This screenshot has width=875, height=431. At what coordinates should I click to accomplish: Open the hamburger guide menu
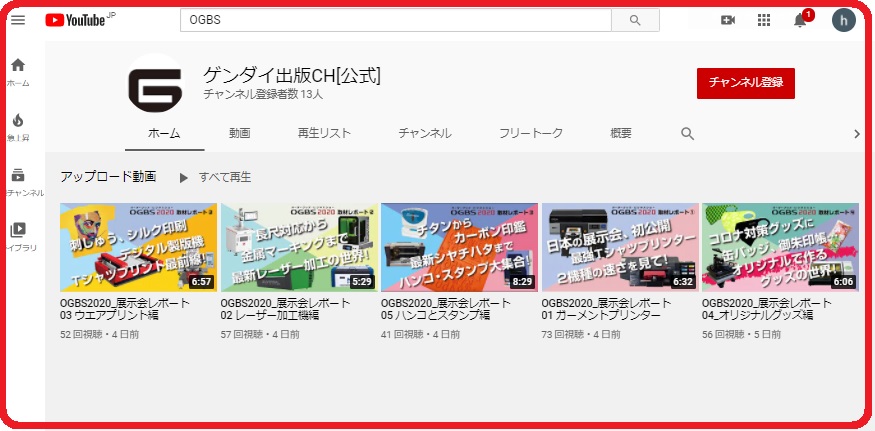[x=18, y=20]
